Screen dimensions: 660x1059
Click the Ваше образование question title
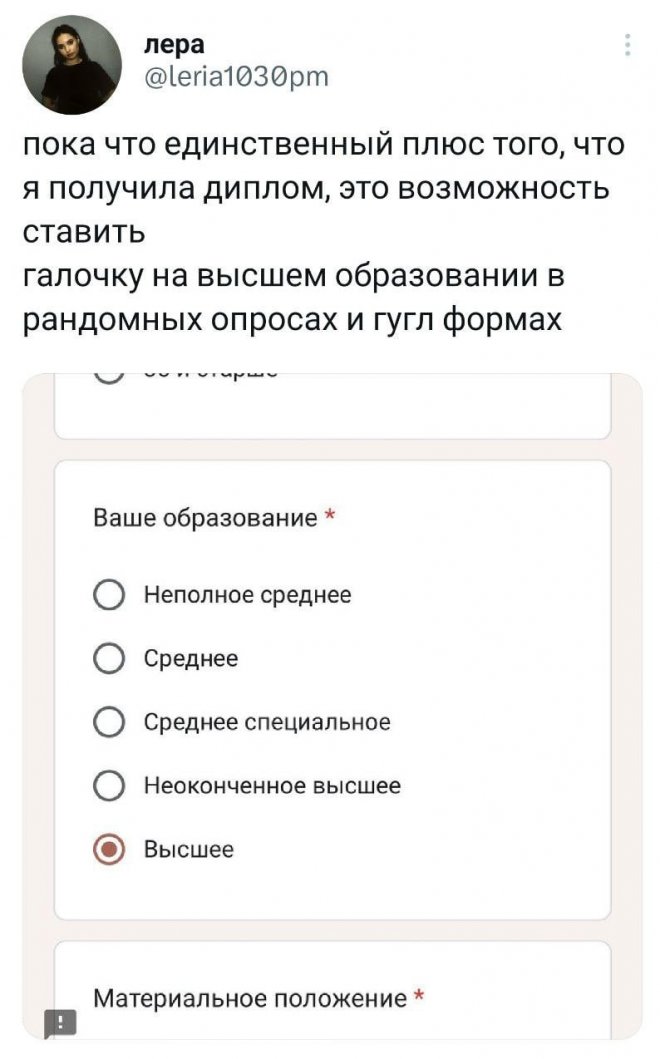pyautogui.click(x=204, y=518)
